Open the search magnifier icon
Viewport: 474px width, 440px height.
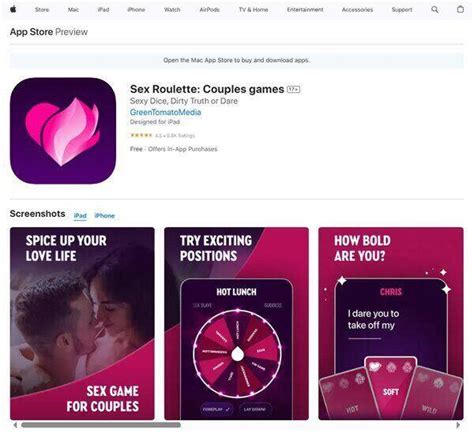point(435,10)
